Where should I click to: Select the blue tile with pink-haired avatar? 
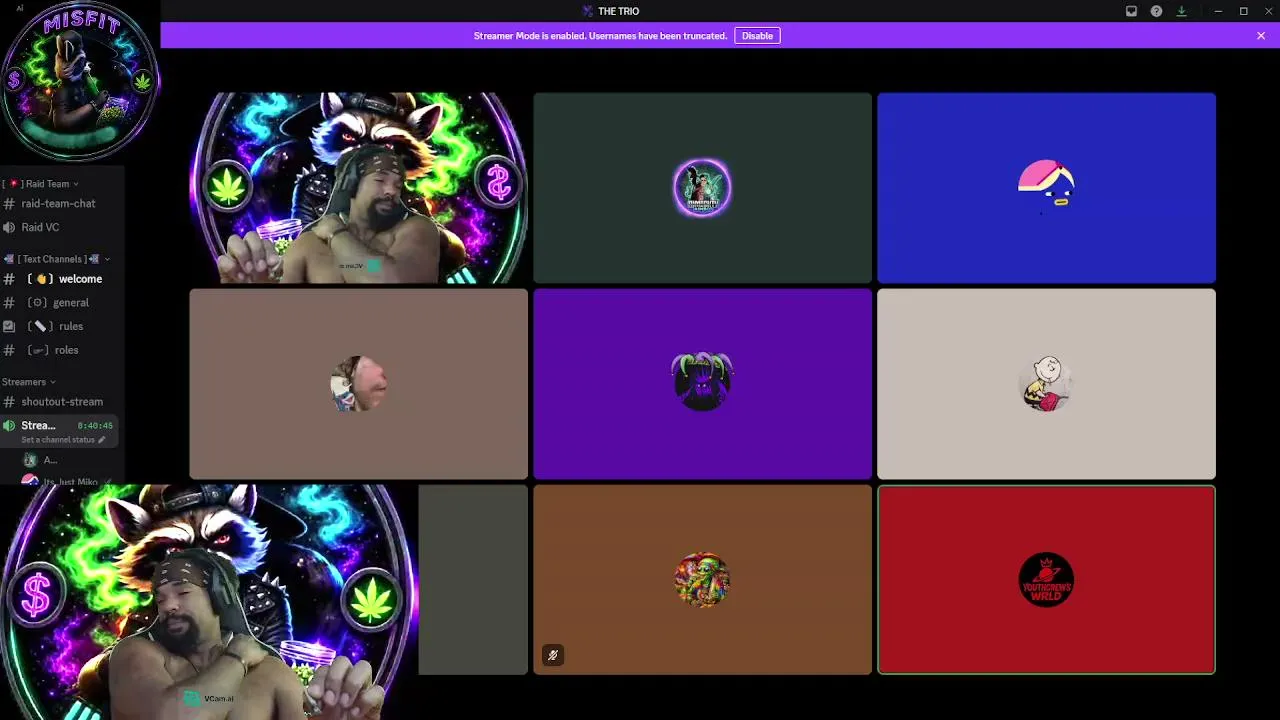click(1046, 188)
